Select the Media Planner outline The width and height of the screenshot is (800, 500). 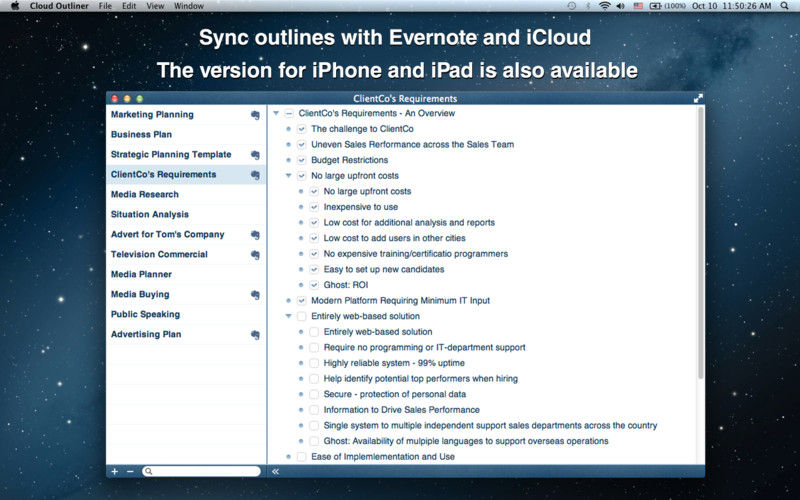(186, 274)
